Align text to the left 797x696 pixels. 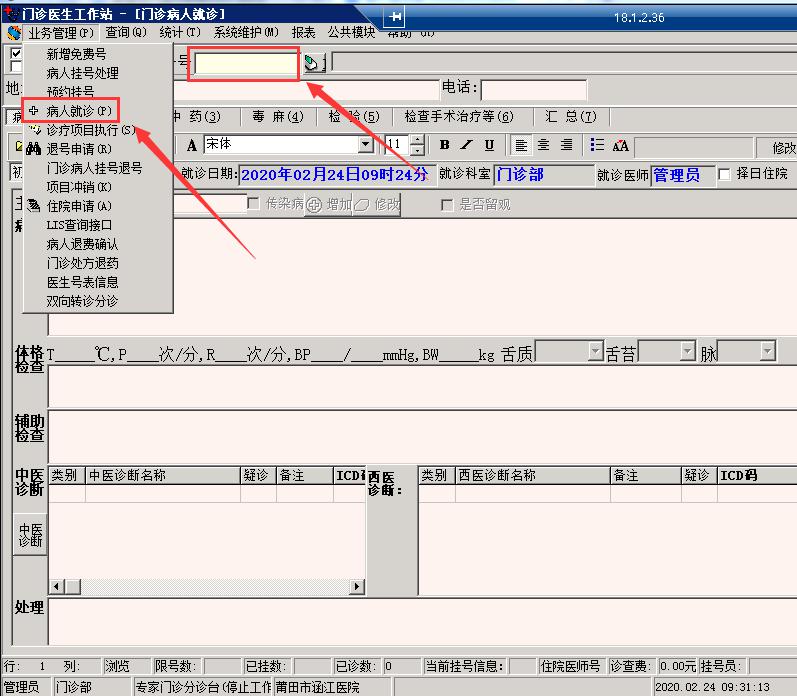tap(521, 145)
